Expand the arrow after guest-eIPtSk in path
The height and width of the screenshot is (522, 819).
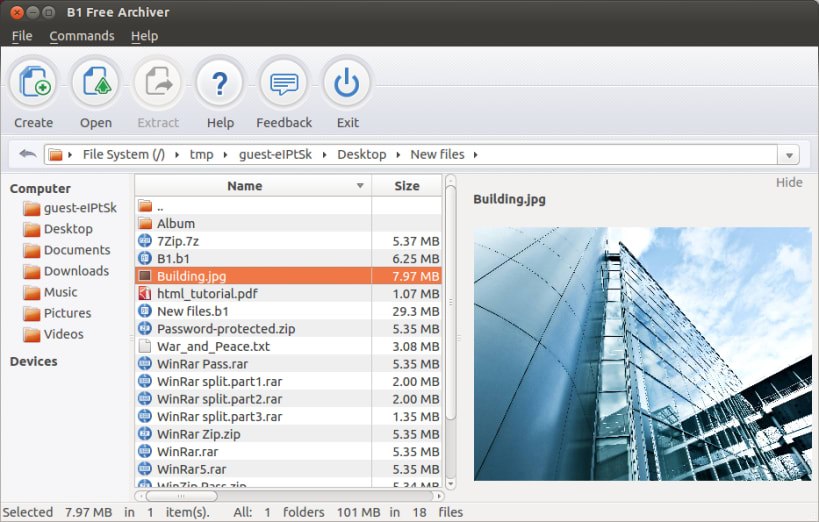click(x=324, y=155)
